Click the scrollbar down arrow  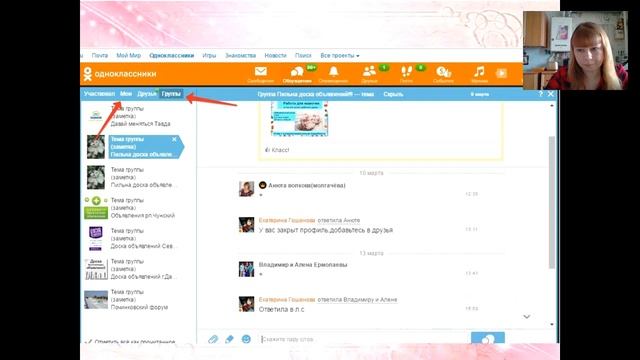tap(552, 324)
